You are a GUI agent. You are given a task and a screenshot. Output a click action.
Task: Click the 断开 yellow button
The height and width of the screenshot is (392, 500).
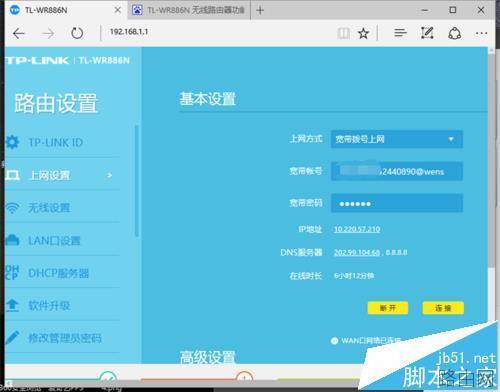tap(388, 308)
